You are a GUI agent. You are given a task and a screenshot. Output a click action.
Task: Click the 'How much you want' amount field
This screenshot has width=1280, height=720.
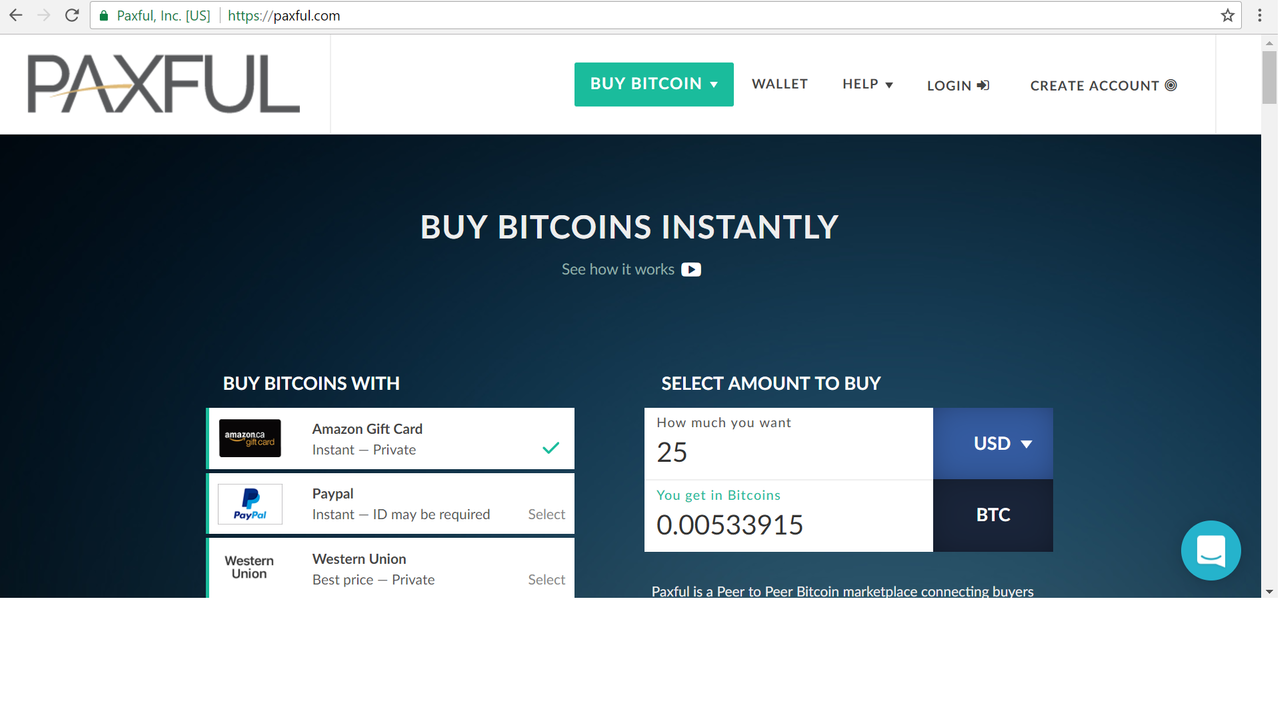coord(788,443)
